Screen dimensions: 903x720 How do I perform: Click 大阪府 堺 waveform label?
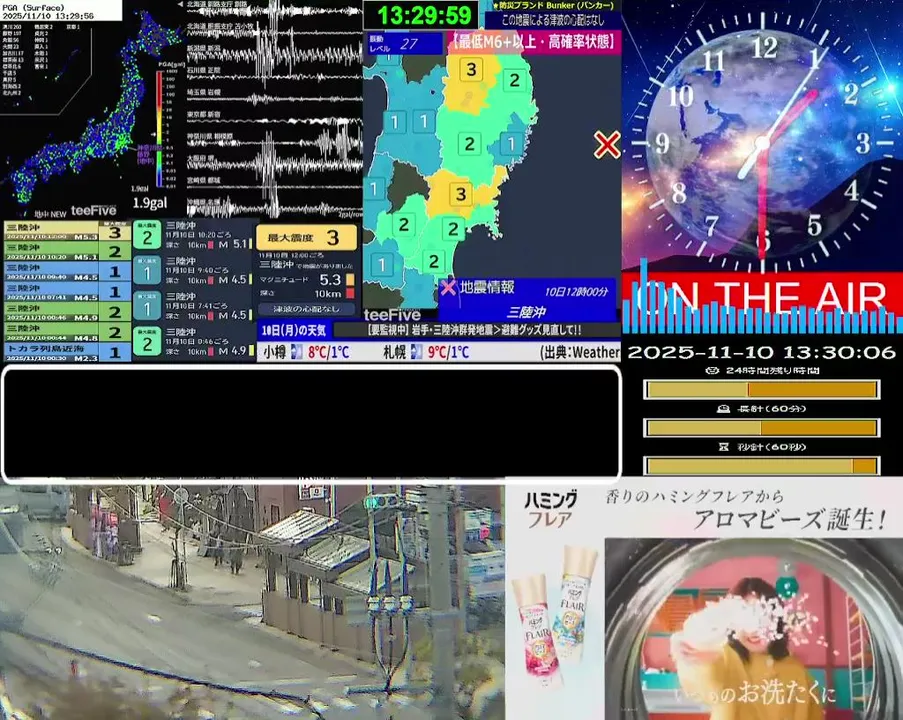click(x=200, y=158)
